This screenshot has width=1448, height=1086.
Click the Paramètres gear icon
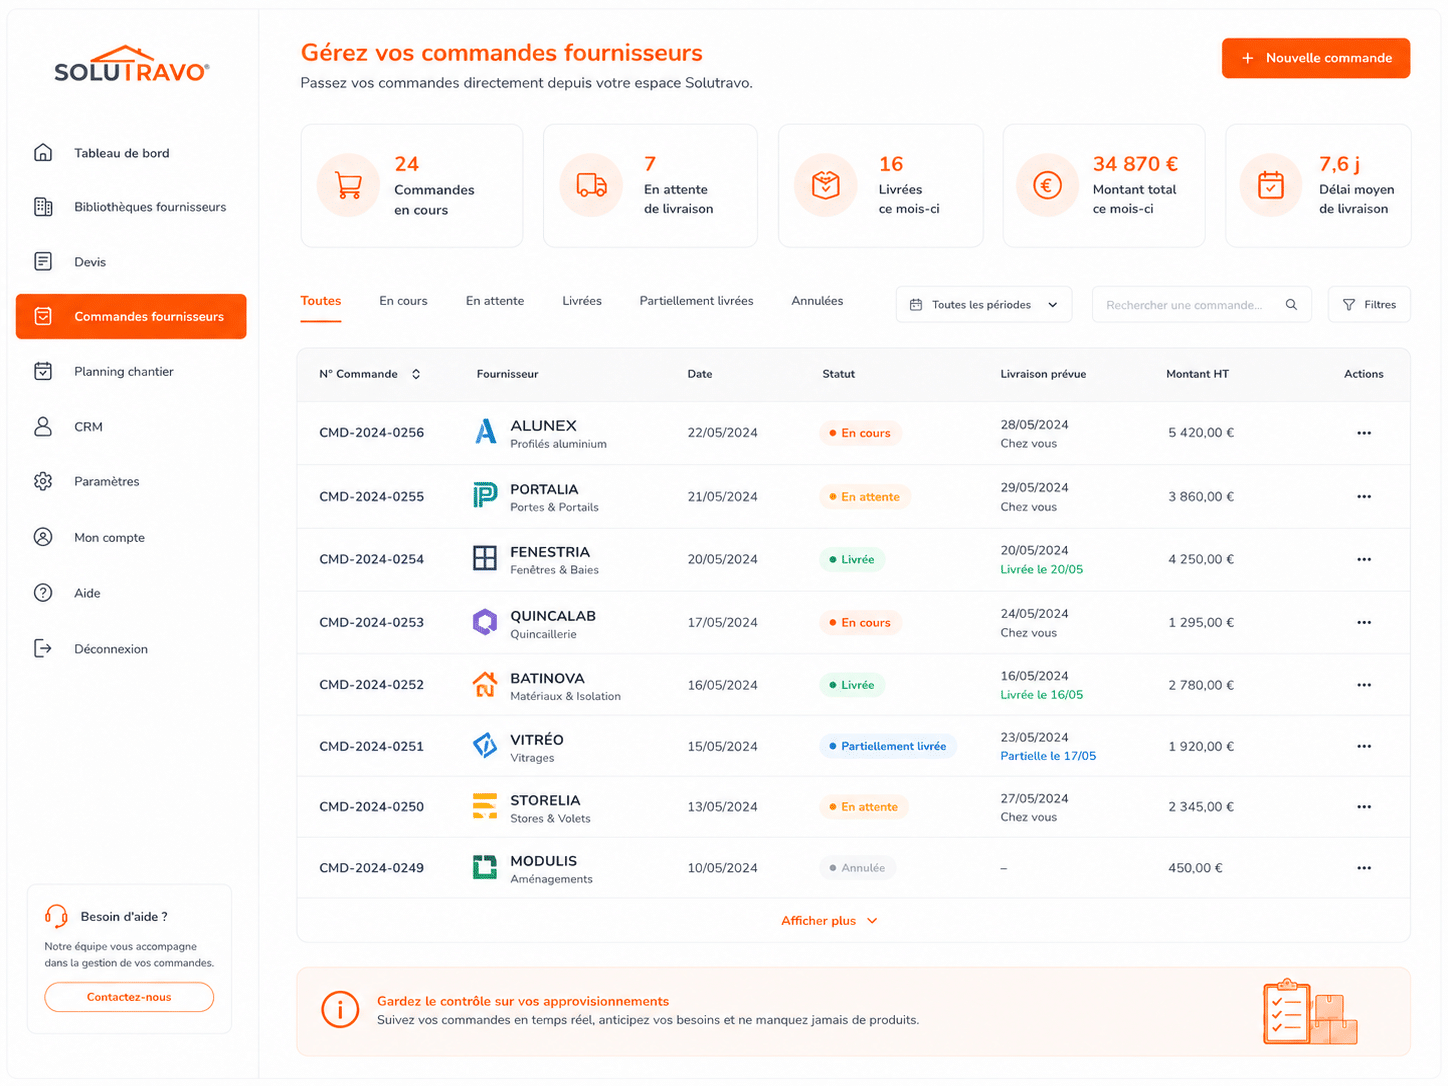click(43, 481)
